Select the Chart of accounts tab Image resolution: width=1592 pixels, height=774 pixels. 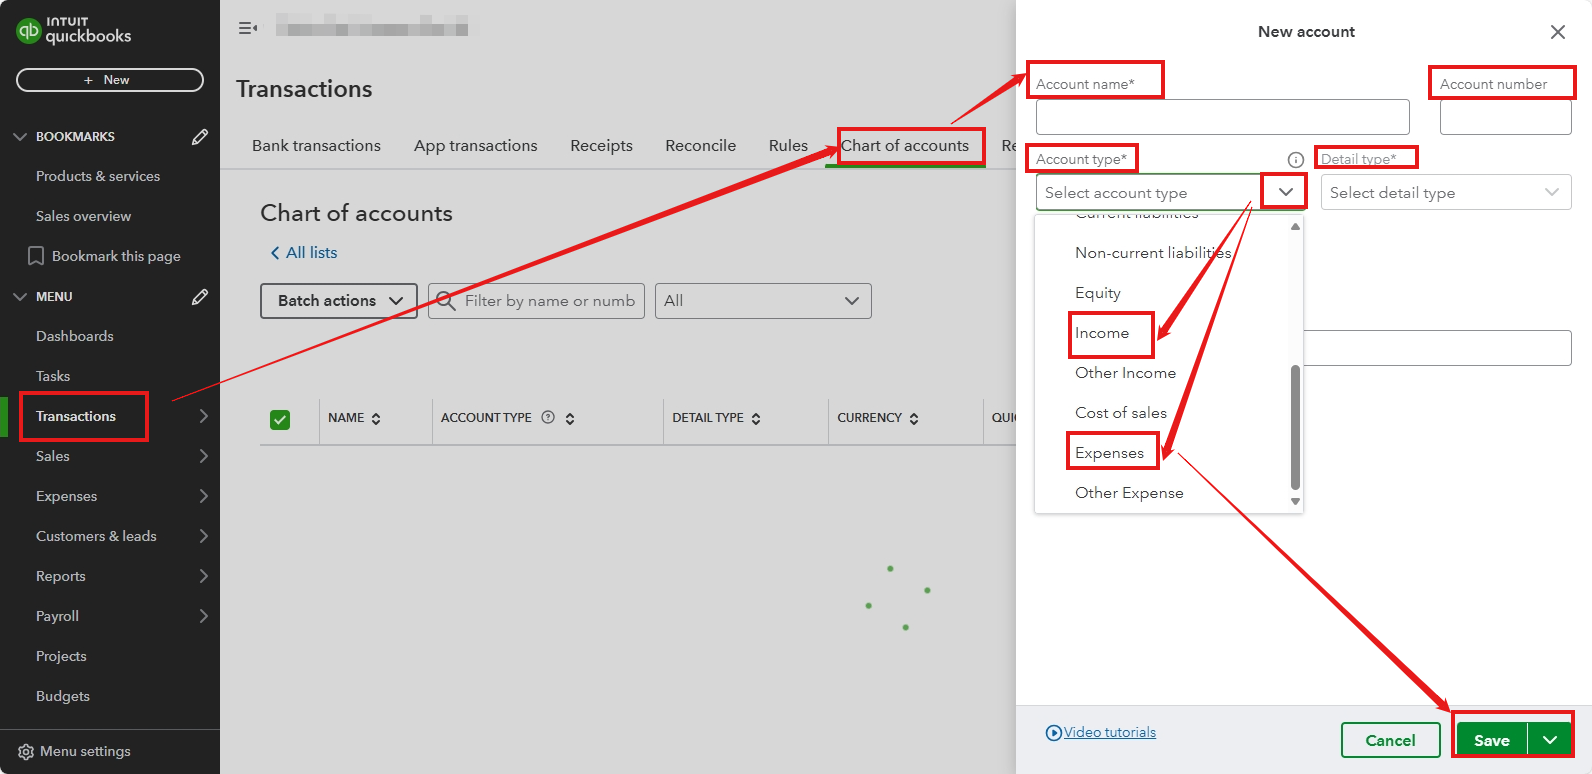coord(905,146)
